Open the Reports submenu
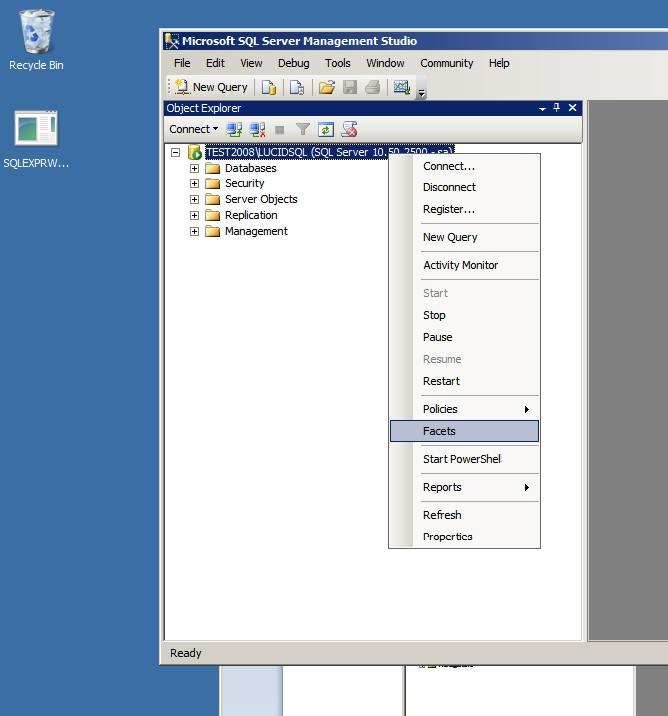 tap(465, 487)
